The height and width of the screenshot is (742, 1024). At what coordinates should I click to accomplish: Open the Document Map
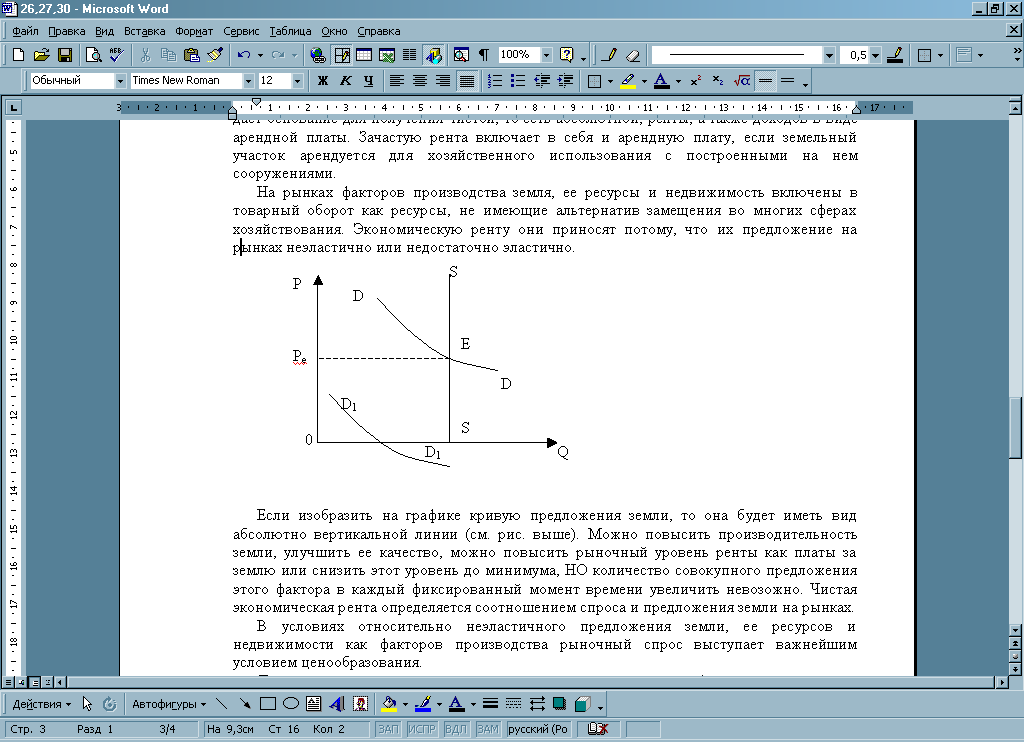pyautogui.click(x=461, y=55)
